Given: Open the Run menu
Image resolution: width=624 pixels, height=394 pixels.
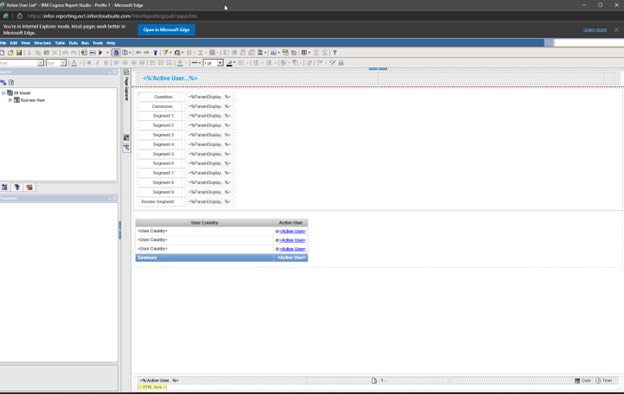Looking at the screenshot, I should (x=85, y=43).
